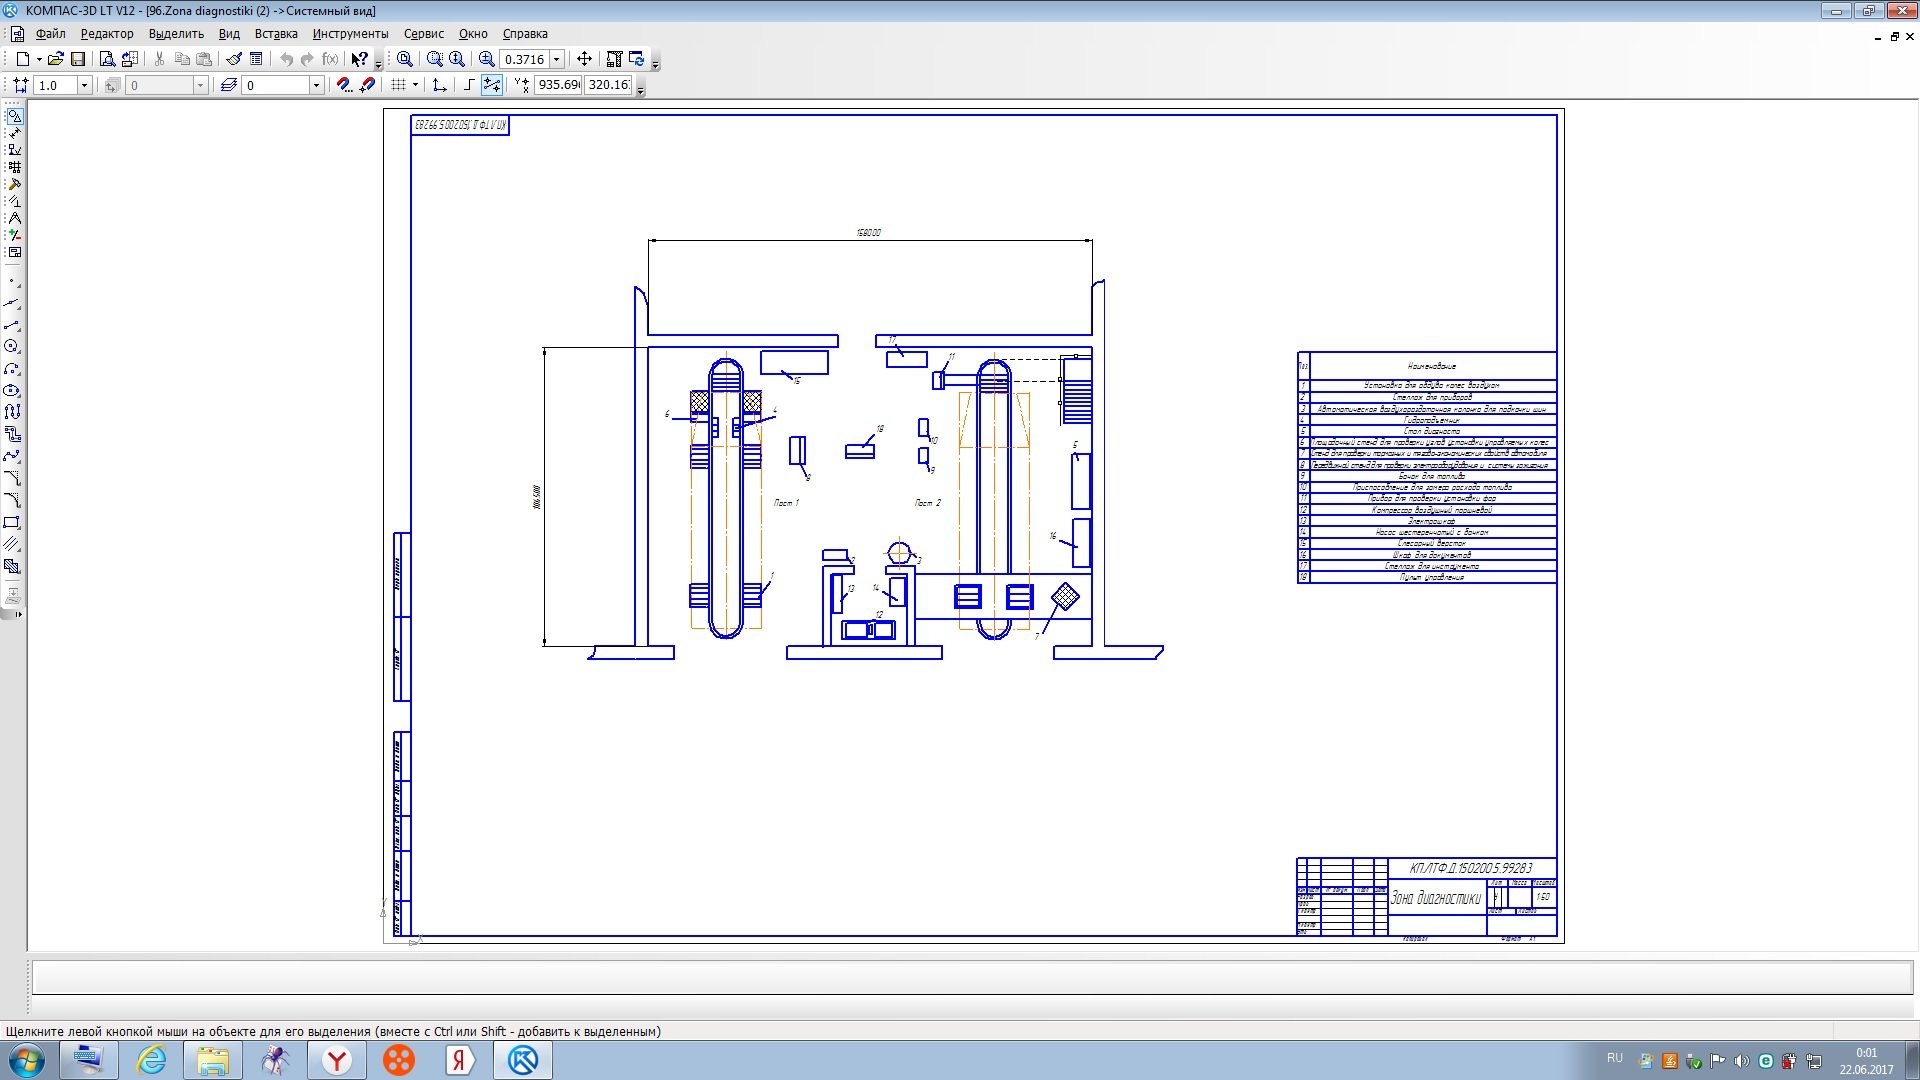This screenshot has height=1080, width=1920.
Task: Click the X coordinate field 935.69
Action: click(x=558, y=85)
